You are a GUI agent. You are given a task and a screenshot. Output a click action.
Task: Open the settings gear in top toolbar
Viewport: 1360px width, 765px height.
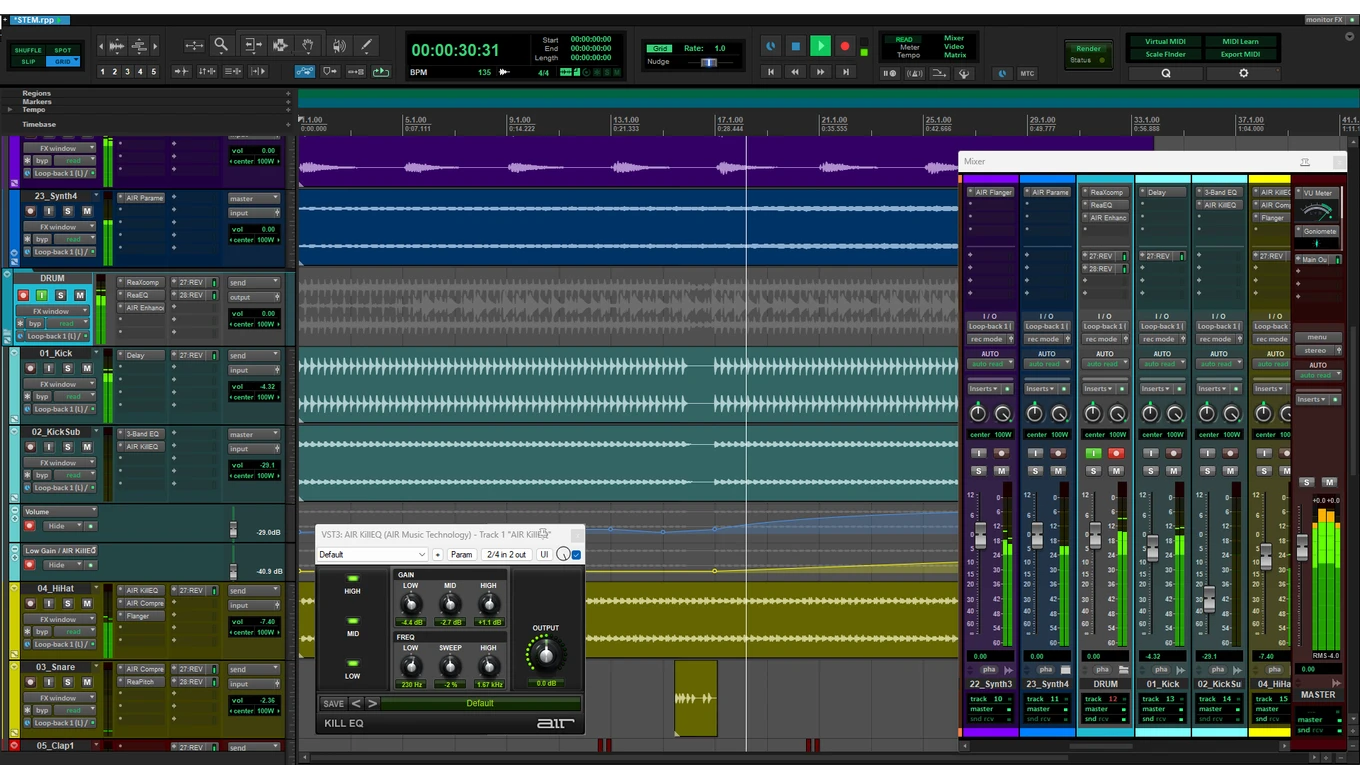1244,73
